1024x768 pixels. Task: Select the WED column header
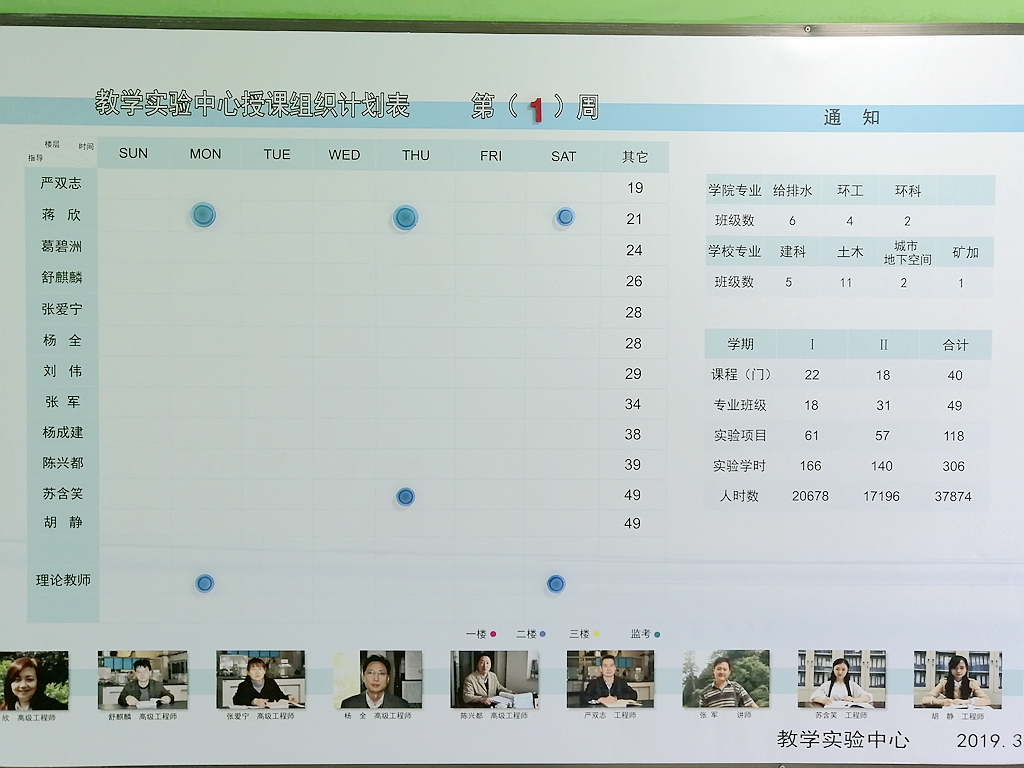(344, 155)
